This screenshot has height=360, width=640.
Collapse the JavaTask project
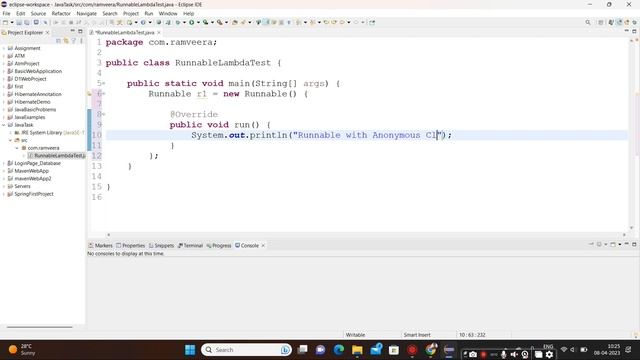(4, 125)
